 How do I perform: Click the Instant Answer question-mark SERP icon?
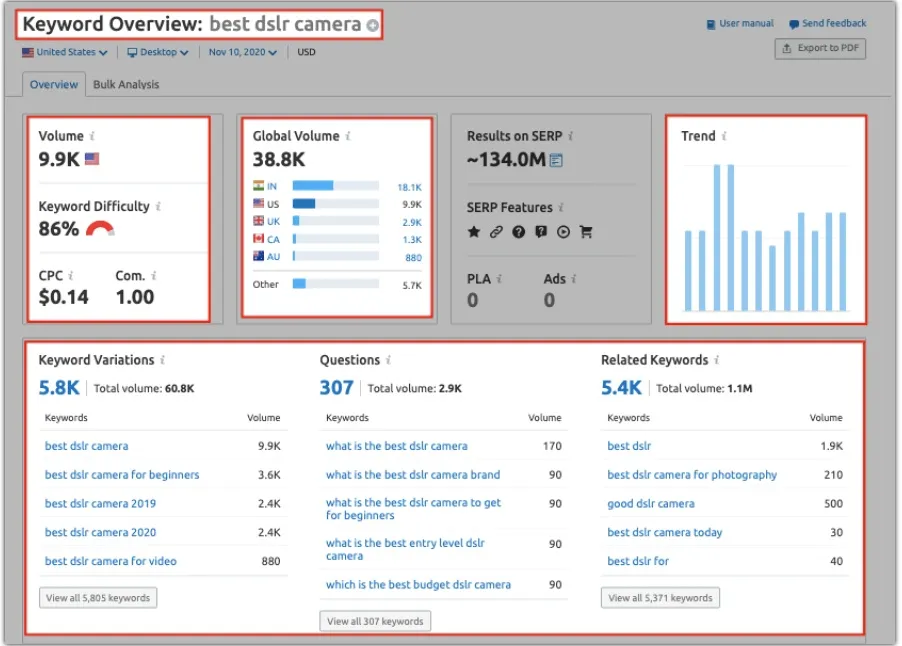[519, 231]
